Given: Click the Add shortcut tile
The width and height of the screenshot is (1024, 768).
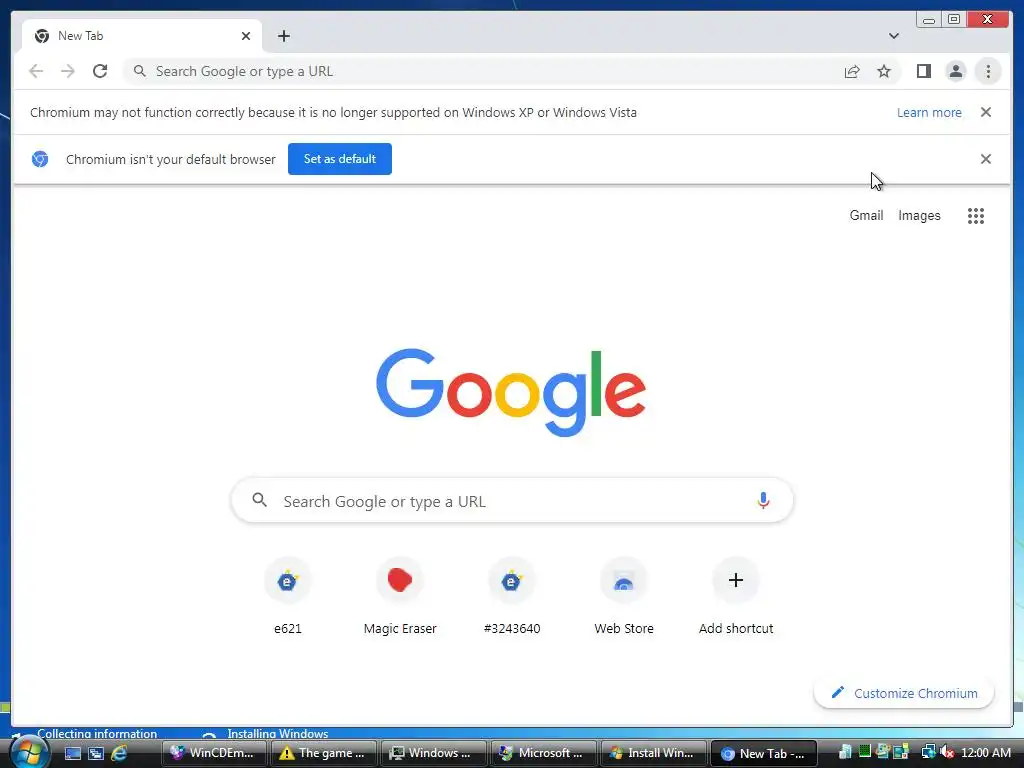Looking at the screenshot, I should (736, 596).
